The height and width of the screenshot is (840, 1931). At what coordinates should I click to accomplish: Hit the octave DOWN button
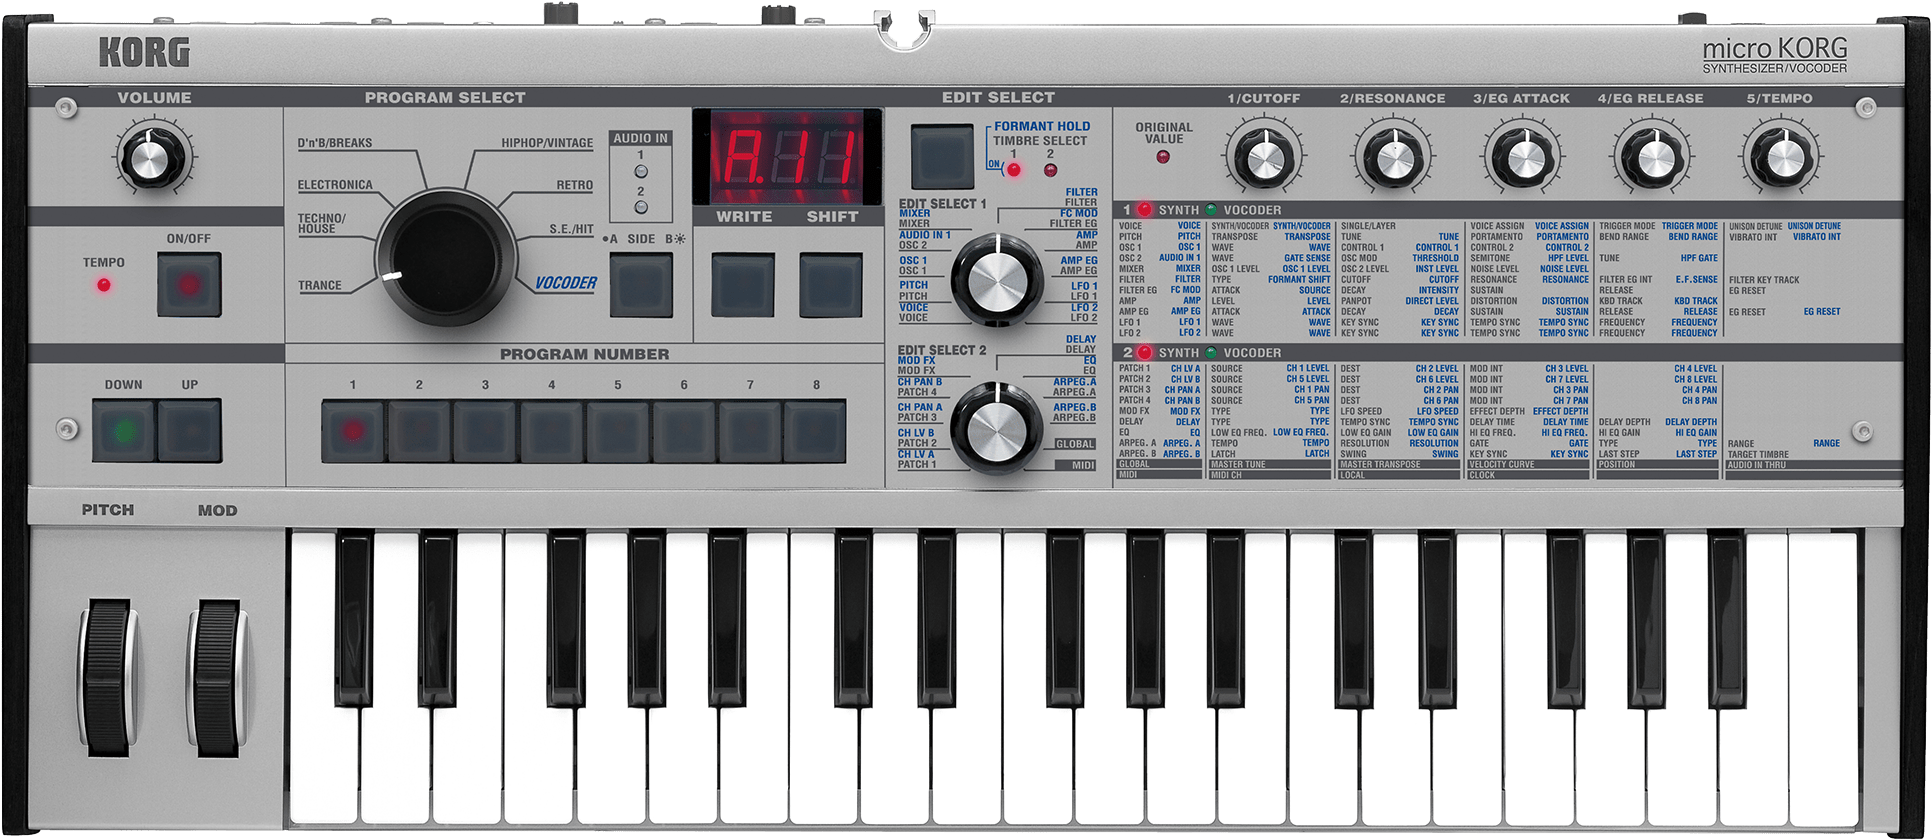[x=124, y=431]
